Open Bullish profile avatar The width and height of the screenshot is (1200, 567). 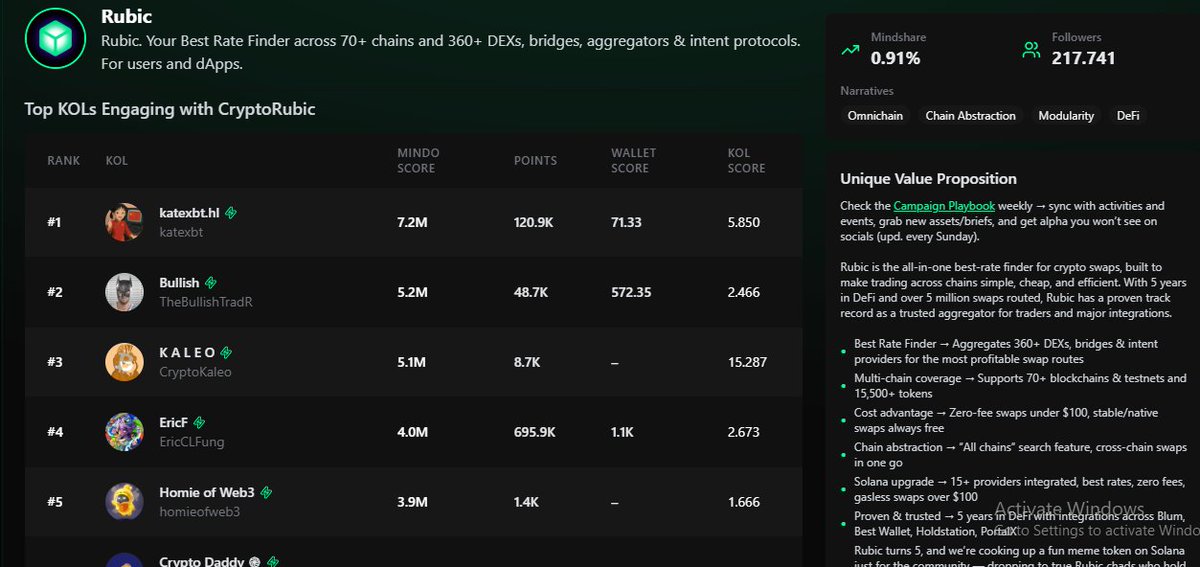click(124, 292)
